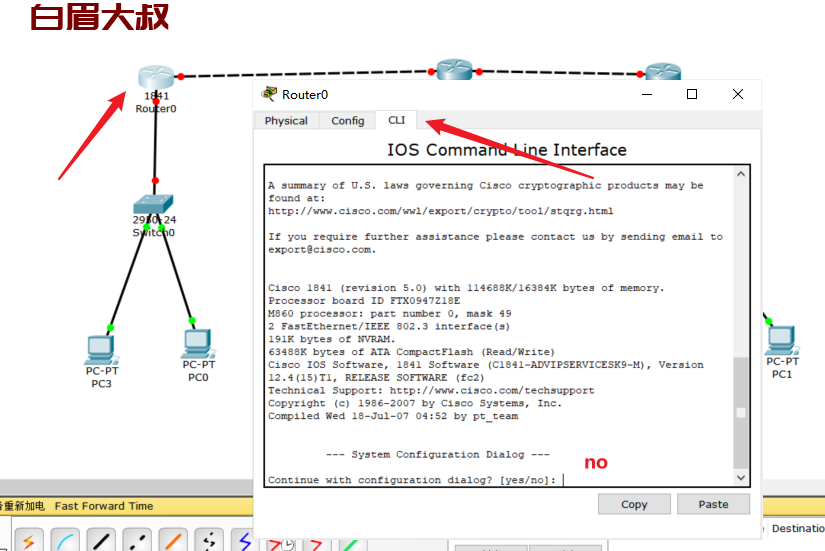Click the 'A summary of U.S. laws' line

click(486, 185)
